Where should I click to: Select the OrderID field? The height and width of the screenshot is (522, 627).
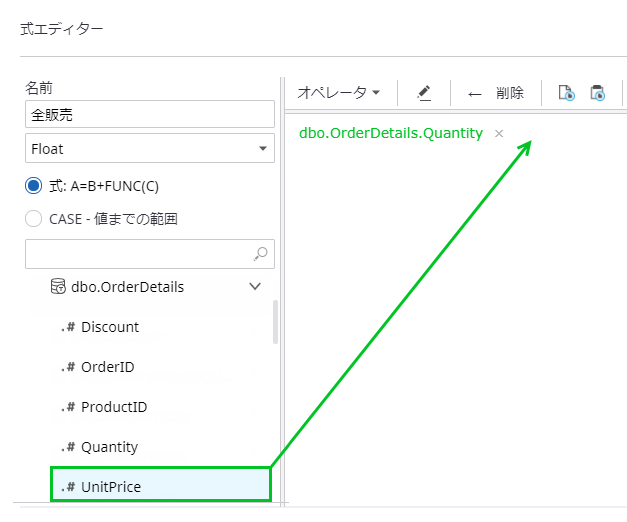[108, 367]
